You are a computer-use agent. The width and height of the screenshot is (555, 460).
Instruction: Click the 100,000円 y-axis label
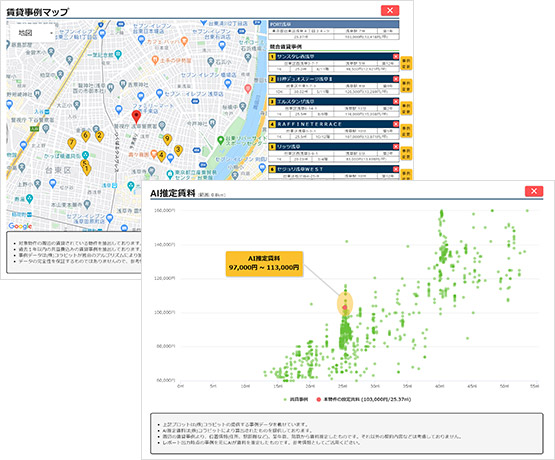tap(165, 312)
